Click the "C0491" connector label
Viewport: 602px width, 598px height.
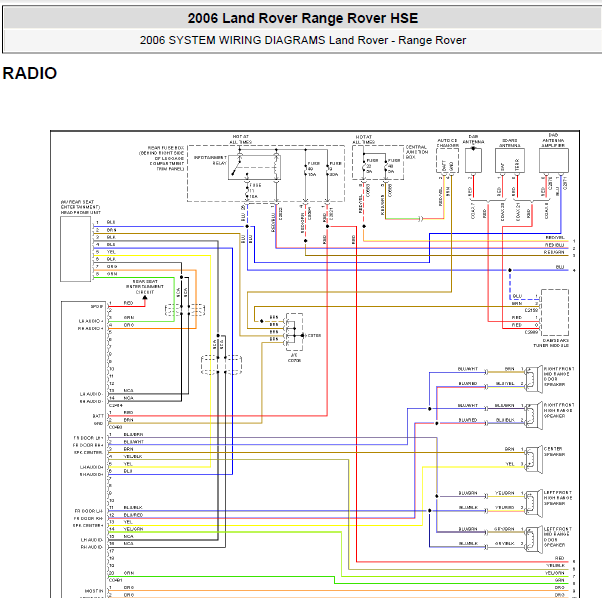[116, 580]
